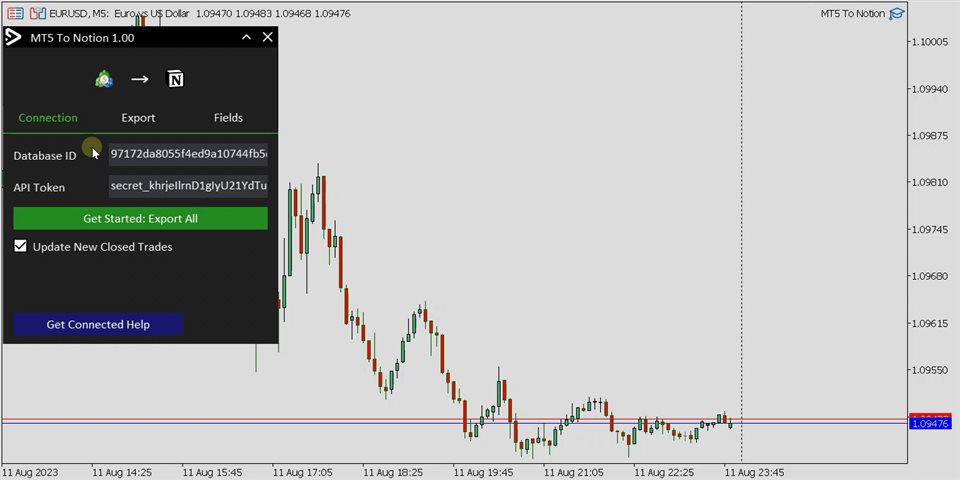This screenshot has width=960, height=480.
Task: Click the 11 Aug 21:05 time label
Action: point(574,473)
